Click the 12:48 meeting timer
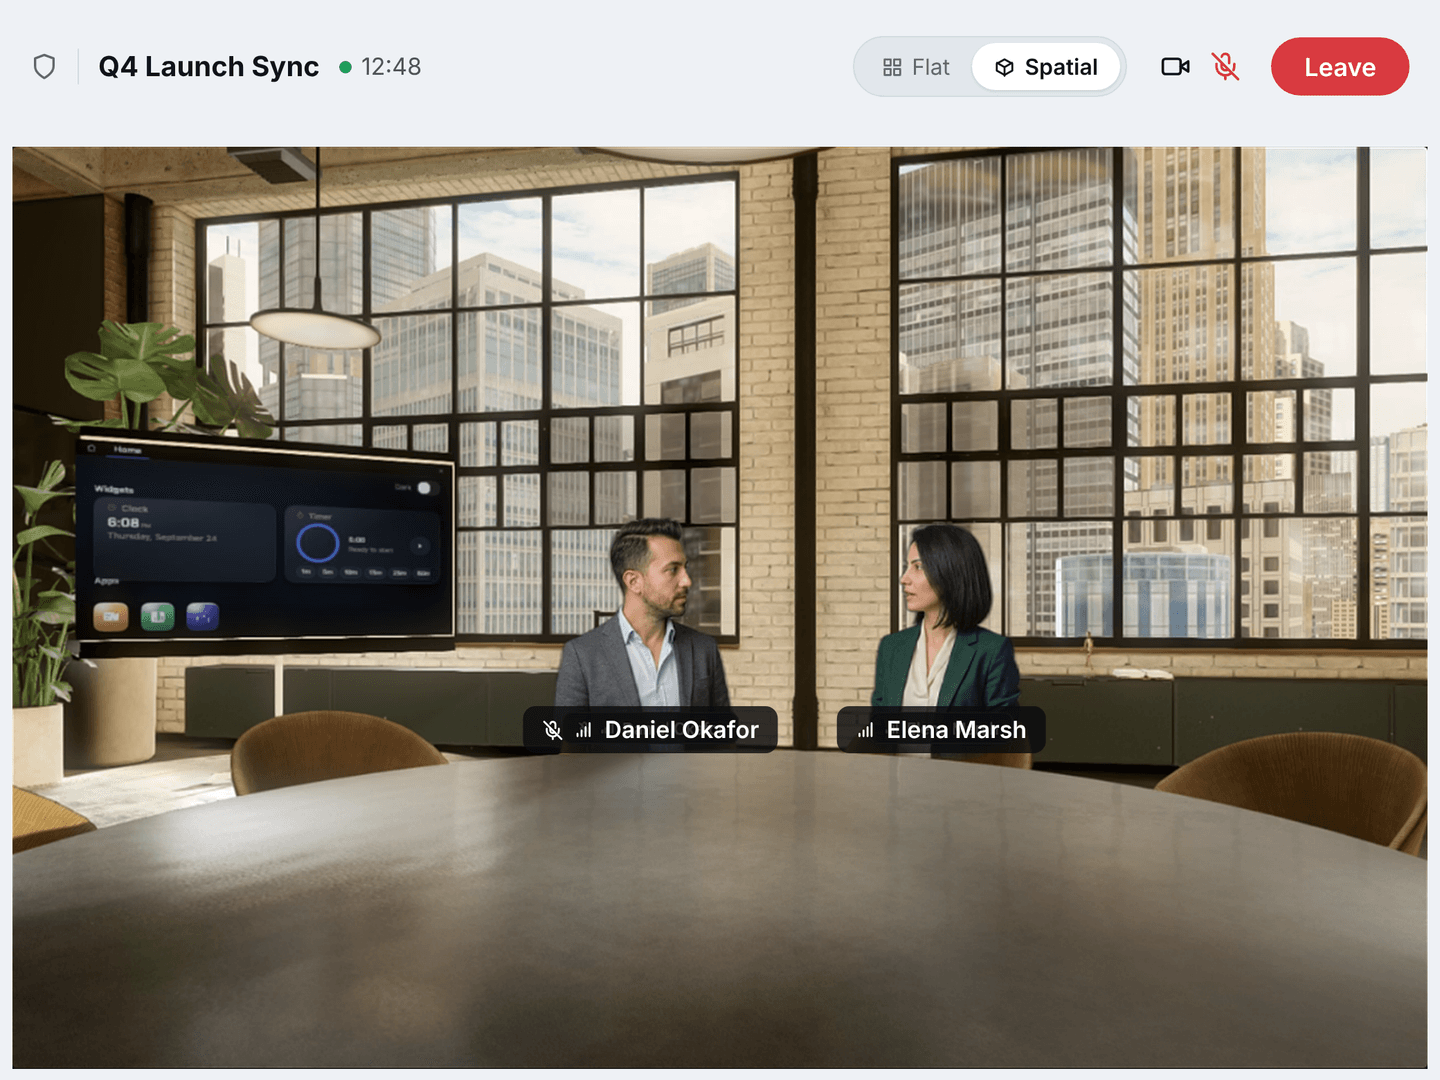Viewport: 1440px width, 1080px height. click(x=391, y=67)
